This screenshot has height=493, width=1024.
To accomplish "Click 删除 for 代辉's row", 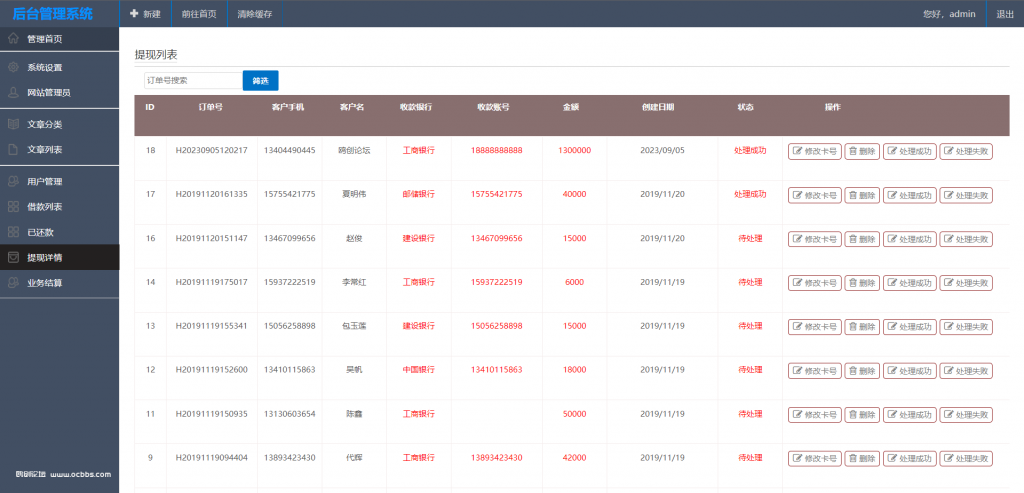I will click(x=862, y=458).
